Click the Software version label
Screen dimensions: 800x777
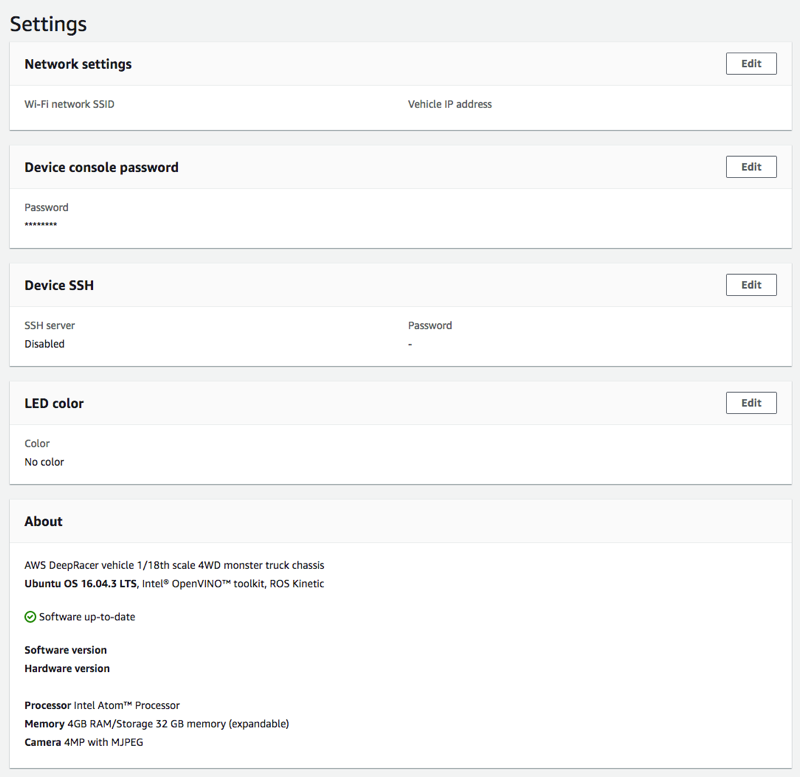65,650
